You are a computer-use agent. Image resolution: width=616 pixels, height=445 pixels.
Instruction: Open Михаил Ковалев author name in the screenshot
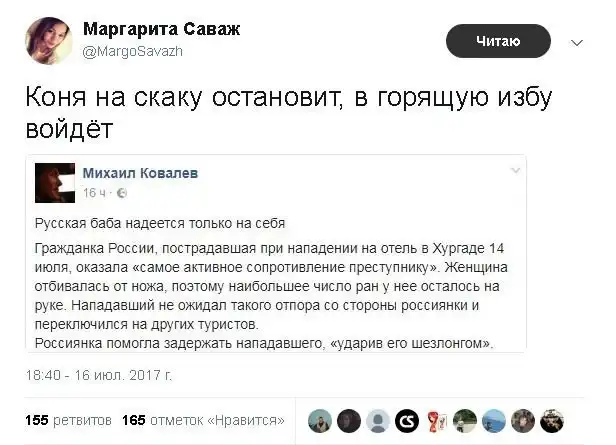[140, 173]
